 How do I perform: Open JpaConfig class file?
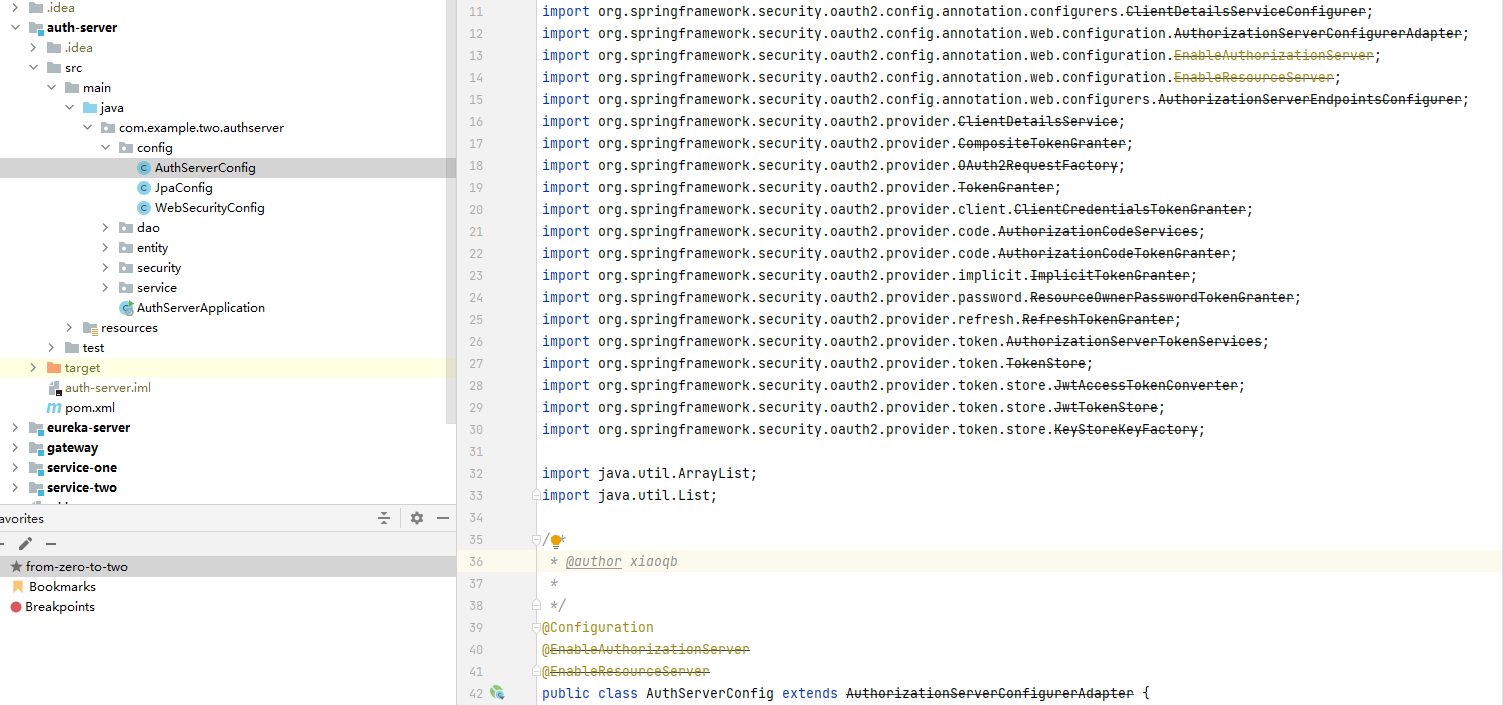[x=183, y=188]
